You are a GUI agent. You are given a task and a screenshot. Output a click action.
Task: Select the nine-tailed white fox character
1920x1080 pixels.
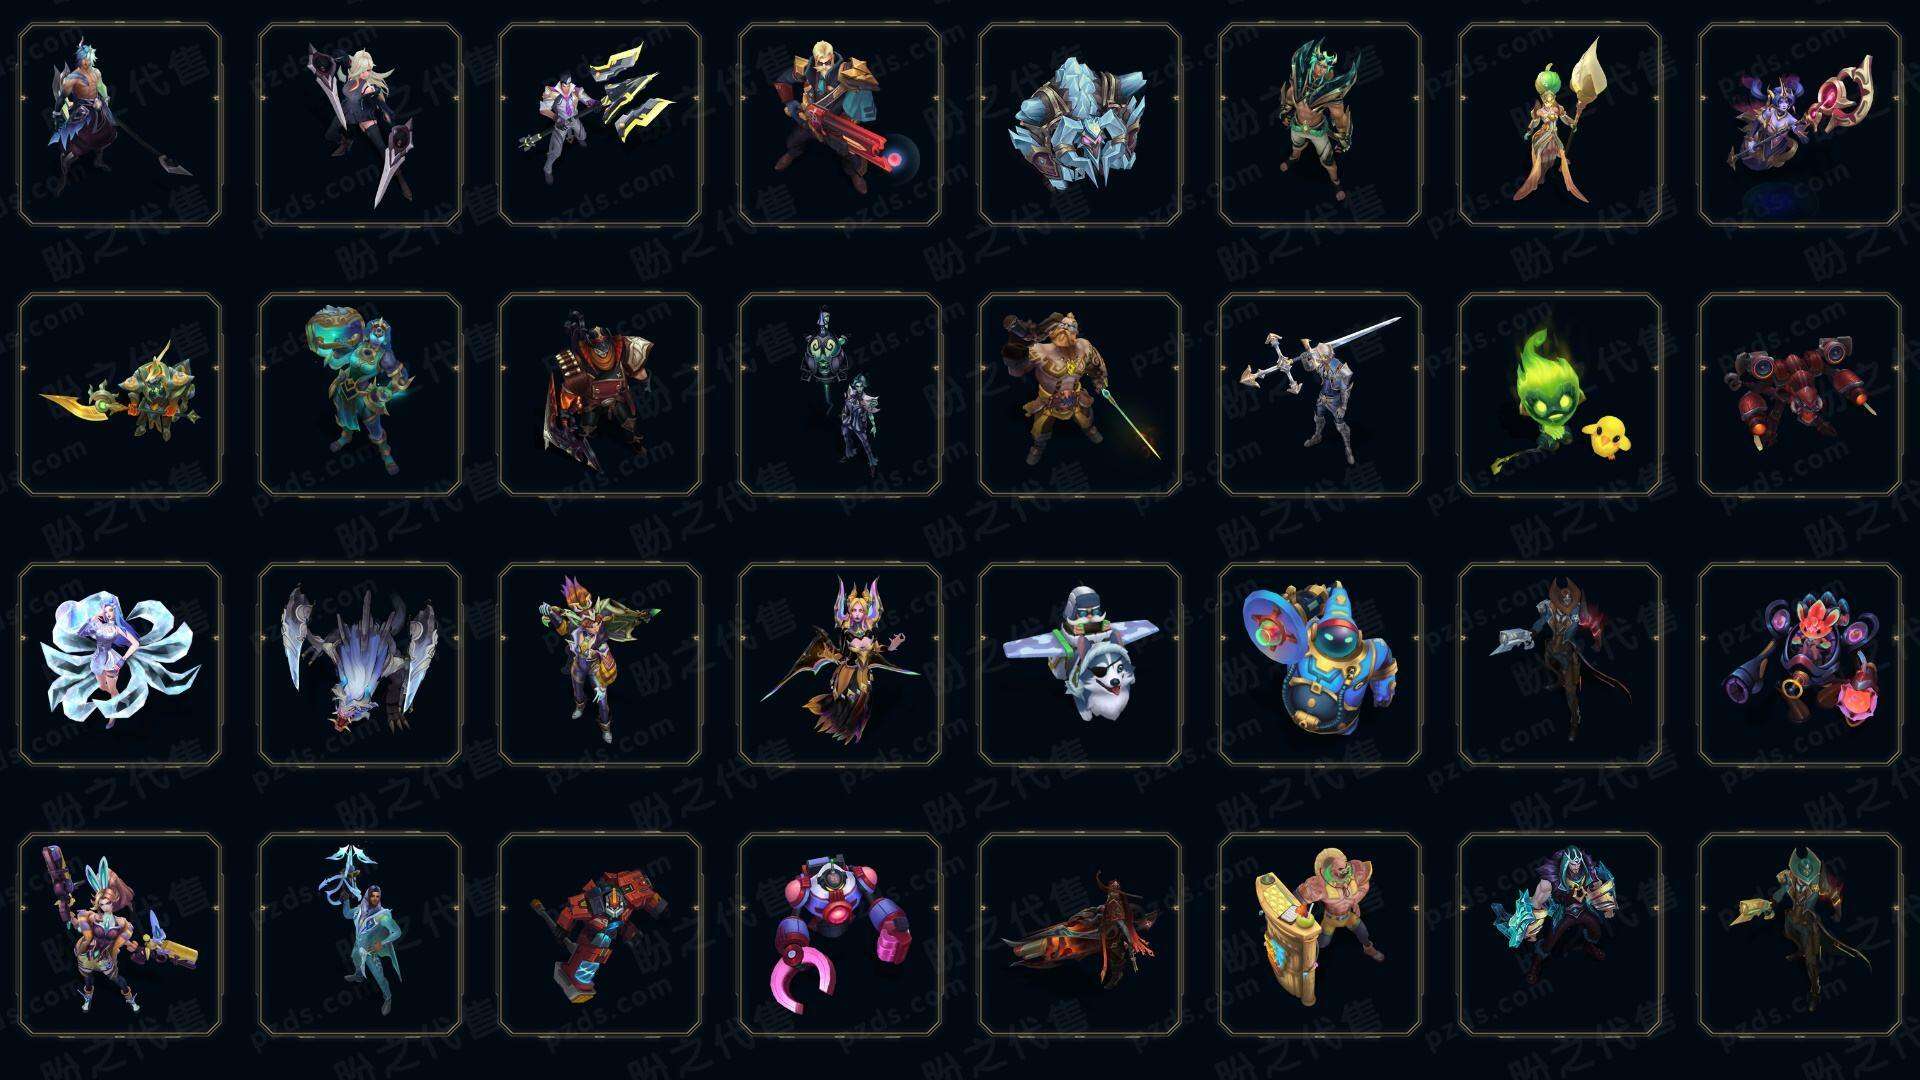(x=120, y=664)
